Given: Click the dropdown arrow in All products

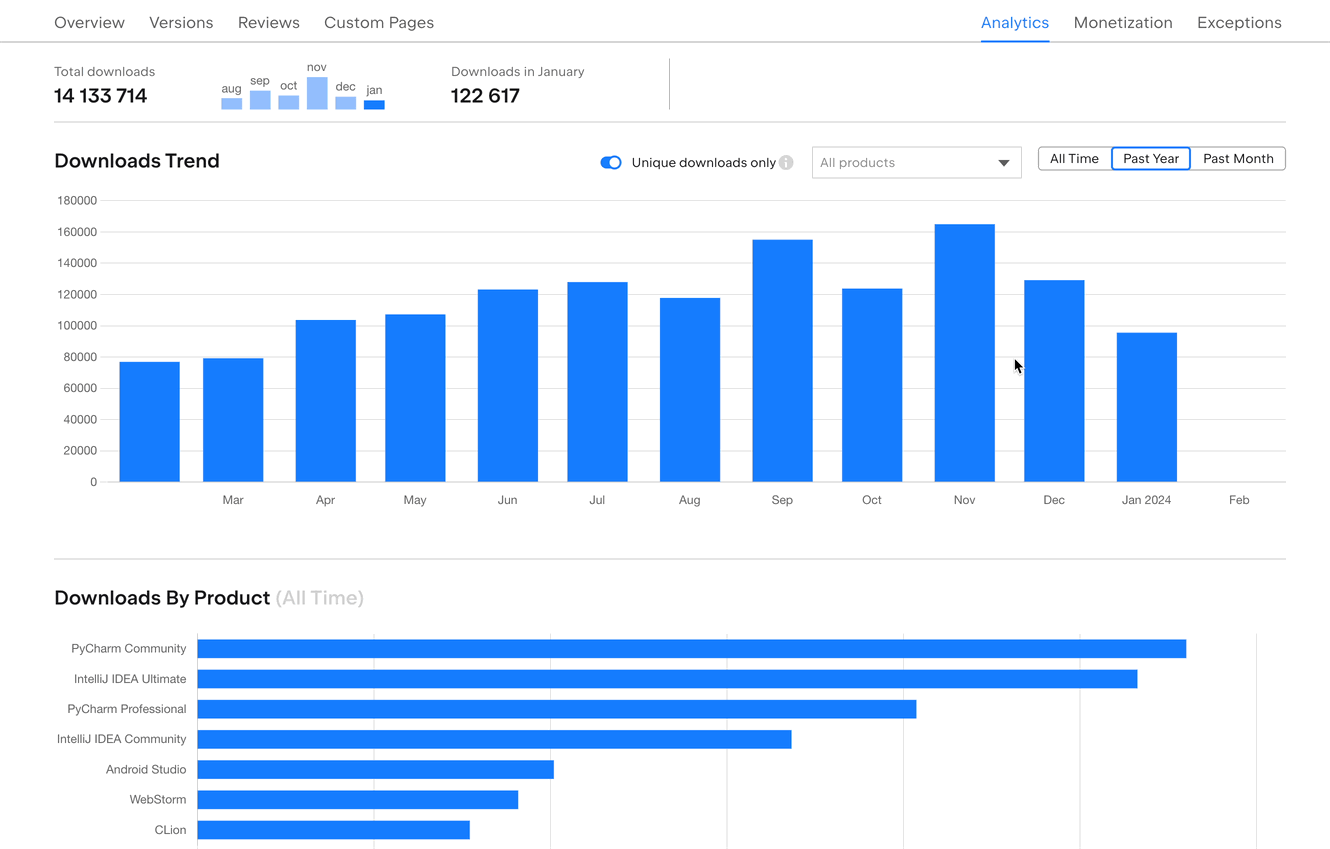Looking at the screenshot, I should 1003,163.
